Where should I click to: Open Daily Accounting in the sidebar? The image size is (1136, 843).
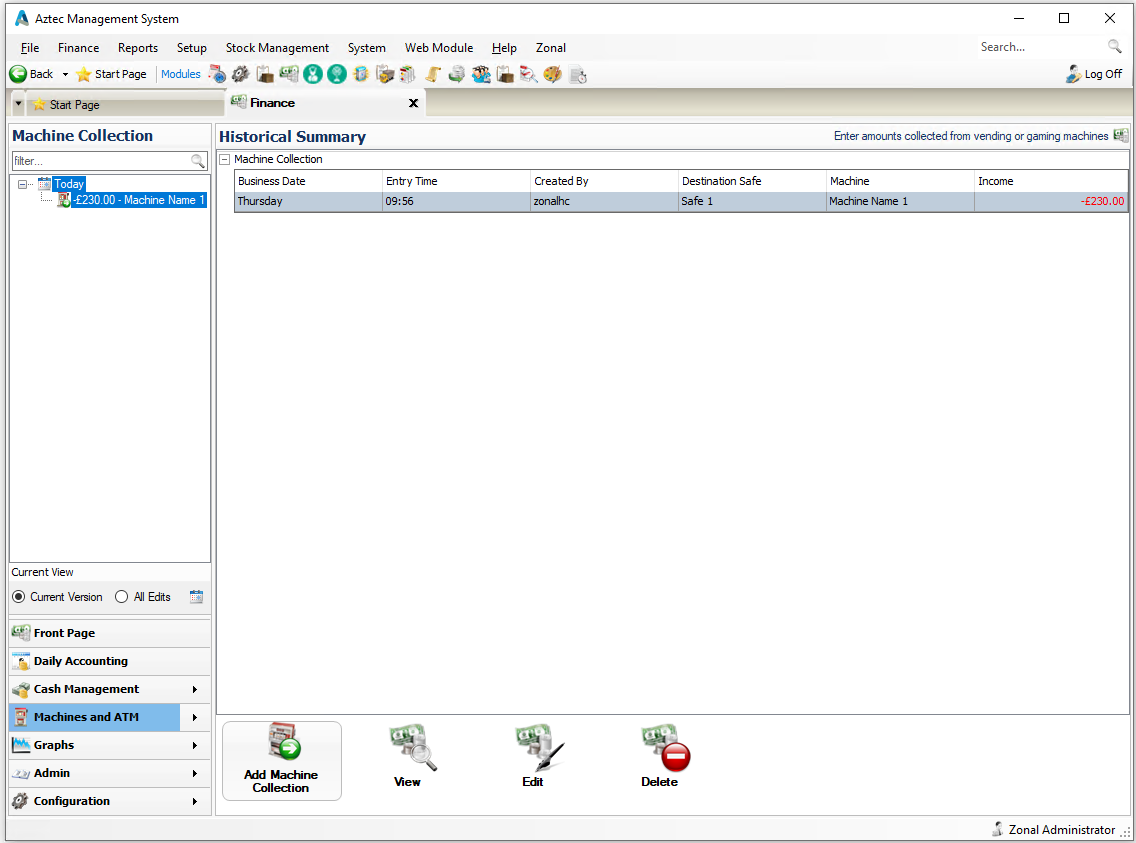tap(81, 661)
